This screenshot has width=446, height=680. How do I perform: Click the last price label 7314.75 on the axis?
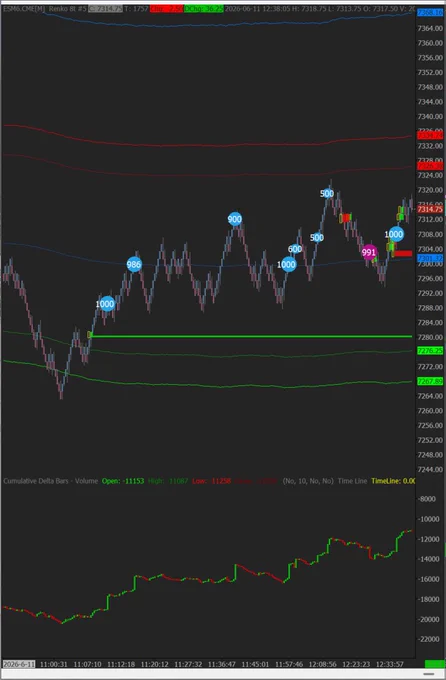[430, 209]
